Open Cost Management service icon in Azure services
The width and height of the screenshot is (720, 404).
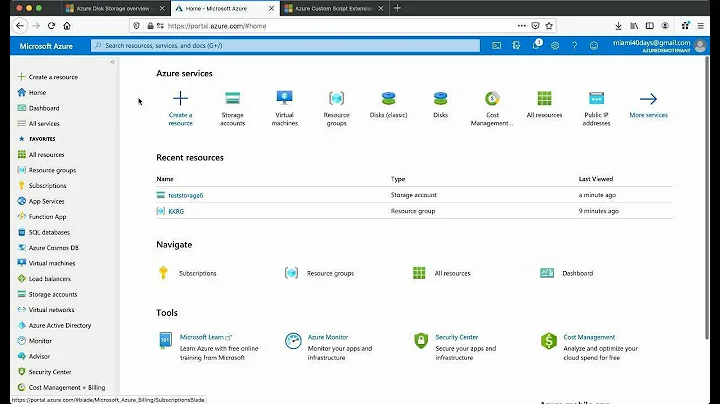click(x=492, y=98)
